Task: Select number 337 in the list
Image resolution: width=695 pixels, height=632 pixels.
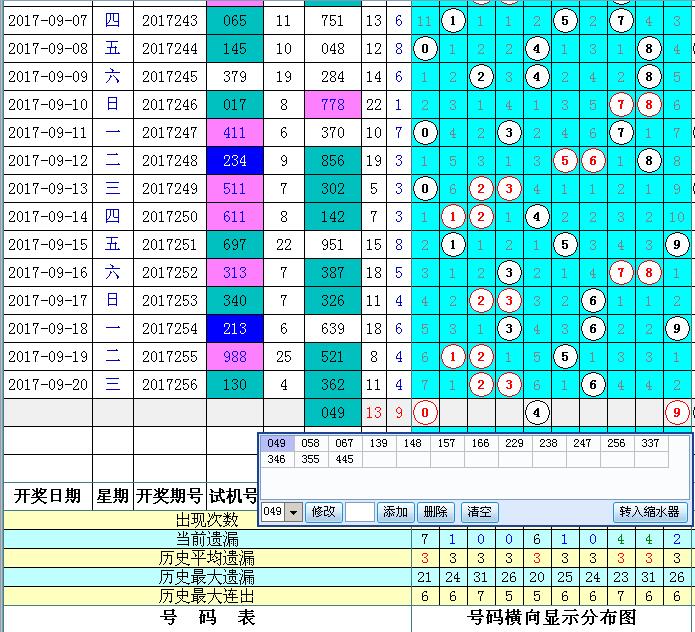Action: [x=651, y=443]
